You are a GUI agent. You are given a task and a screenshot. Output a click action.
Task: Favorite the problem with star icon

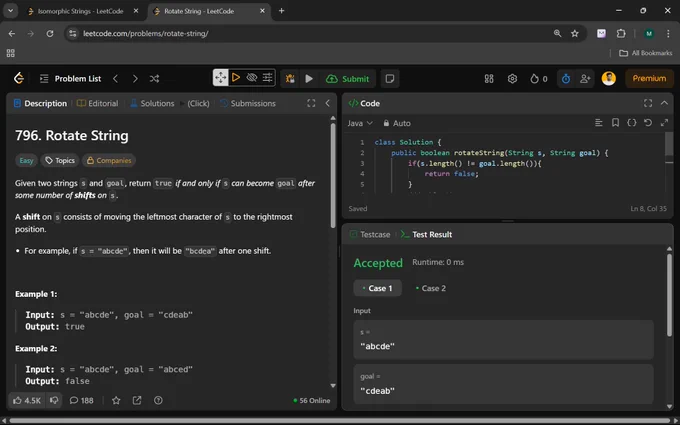coord(116,400)
